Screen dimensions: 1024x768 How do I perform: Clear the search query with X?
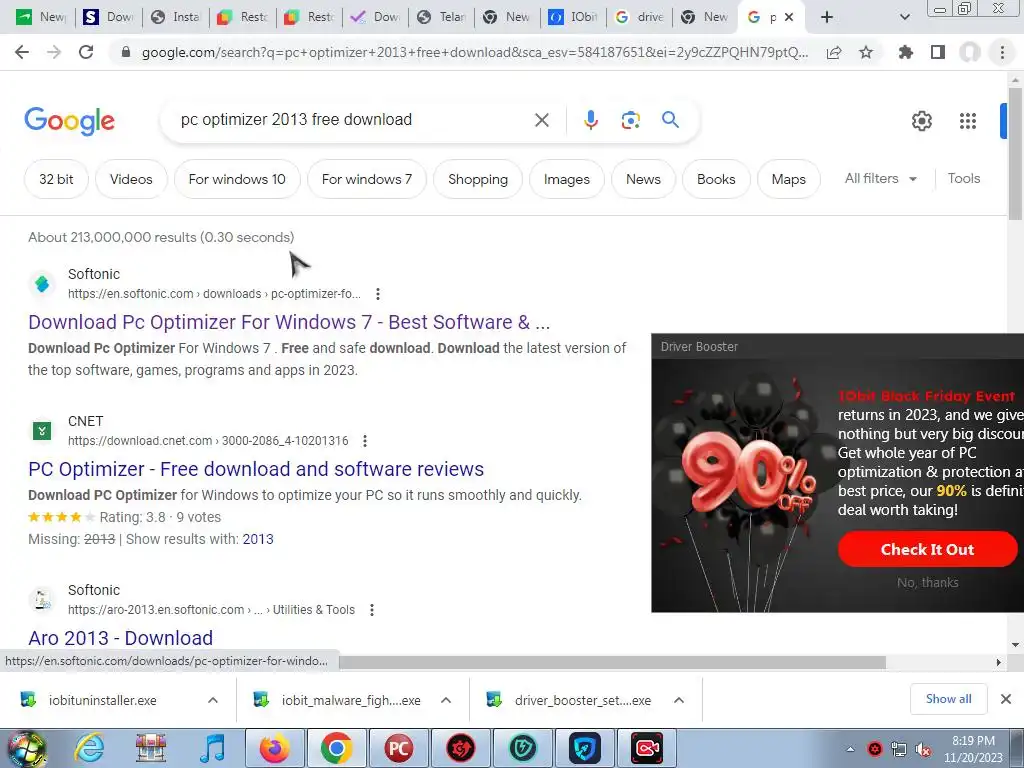(x=541, y=120)
